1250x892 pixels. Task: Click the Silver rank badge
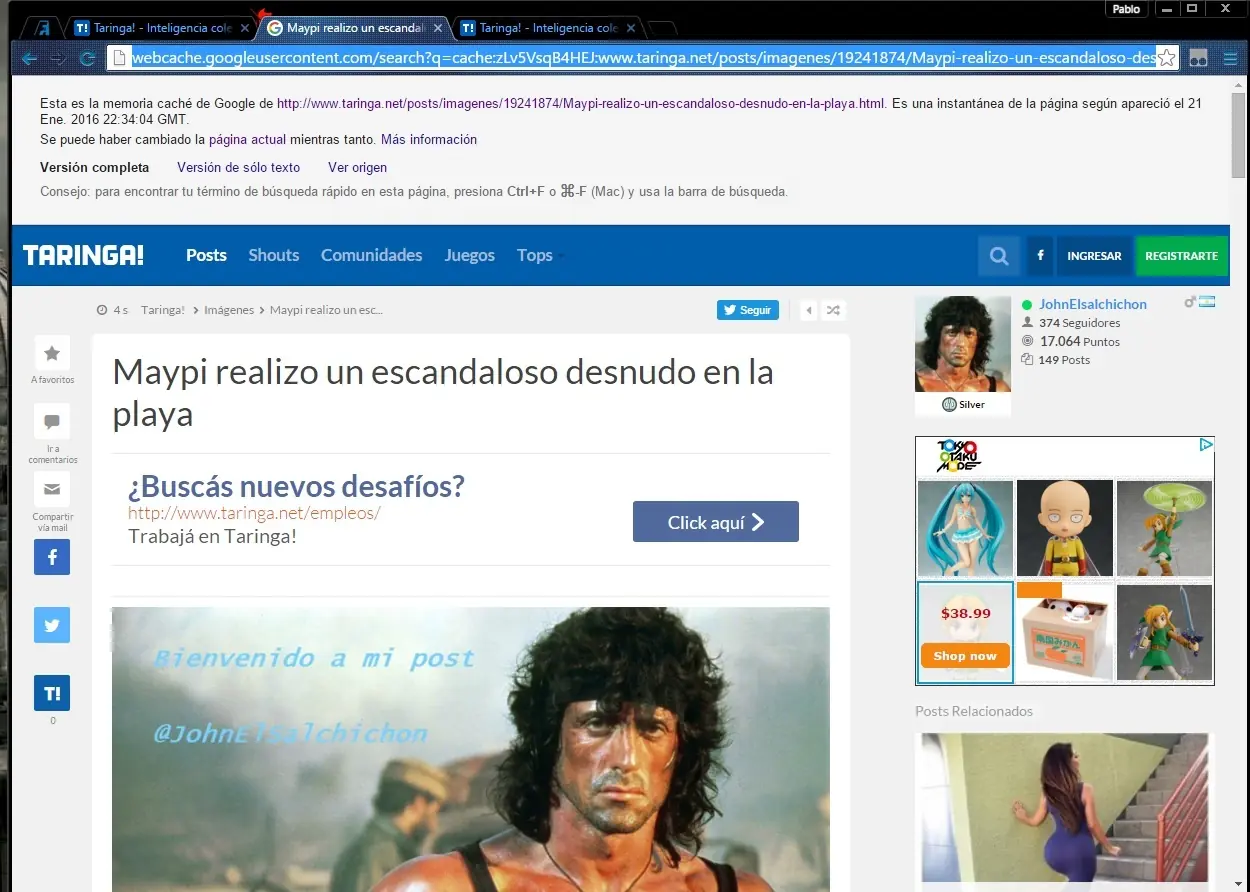pyautogui.click(x=963, y=404)
